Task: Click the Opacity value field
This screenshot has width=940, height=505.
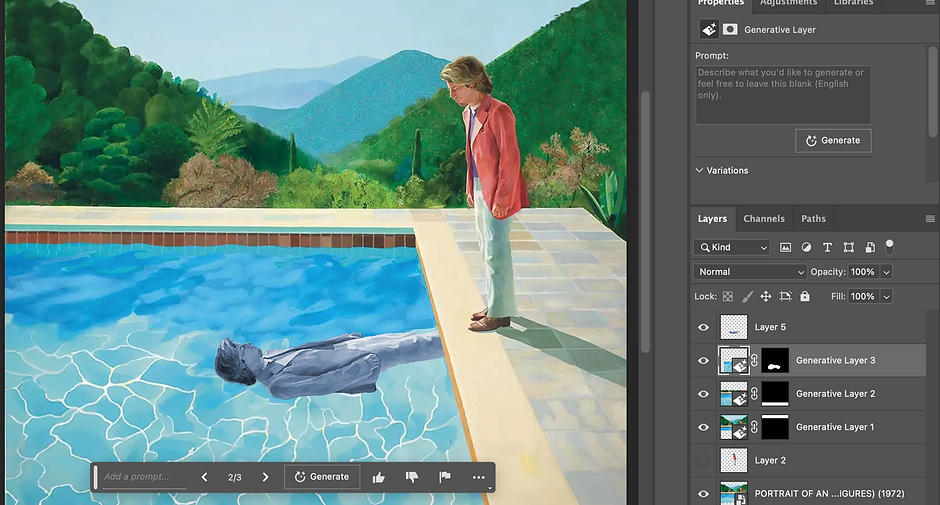Action: pyautogui.click(x=863, y=272)
